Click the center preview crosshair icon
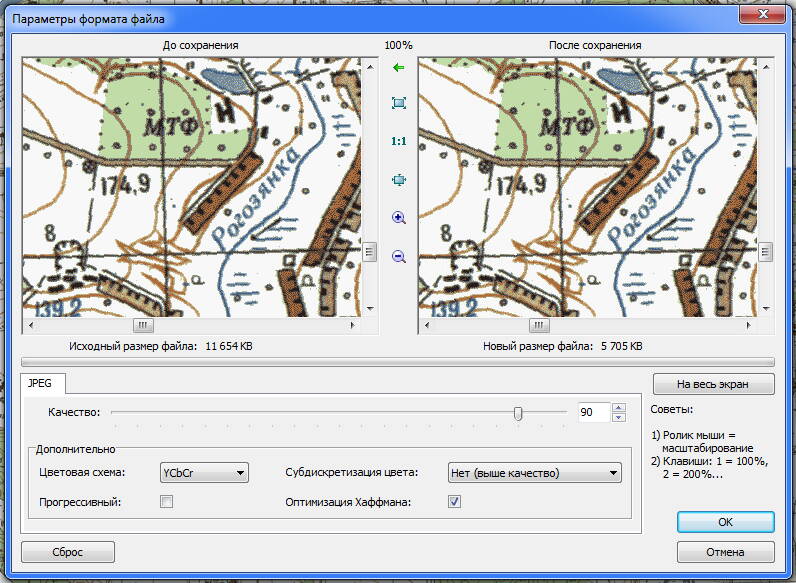 [398, 180]
